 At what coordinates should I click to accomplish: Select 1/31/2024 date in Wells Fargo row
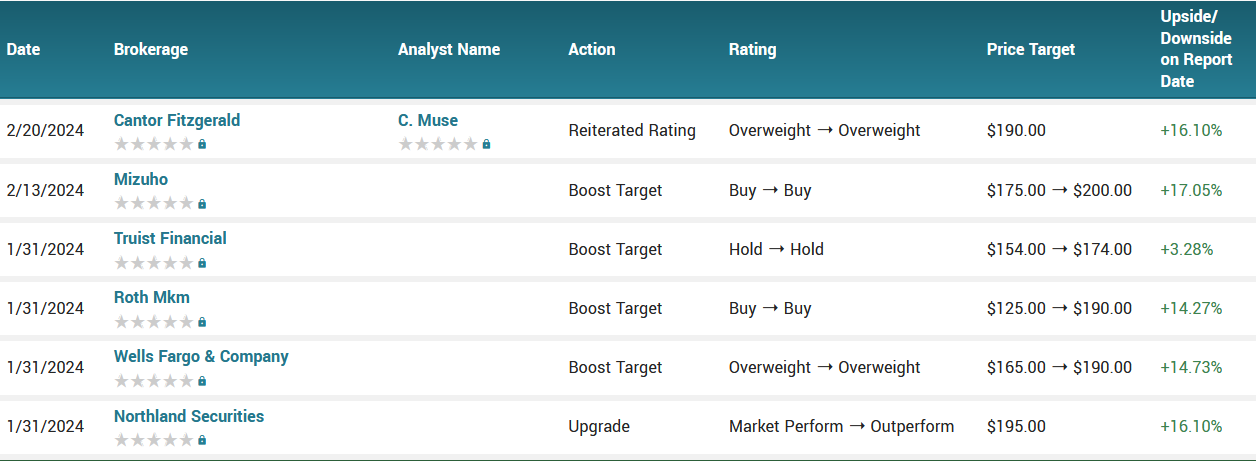(45, 367)
